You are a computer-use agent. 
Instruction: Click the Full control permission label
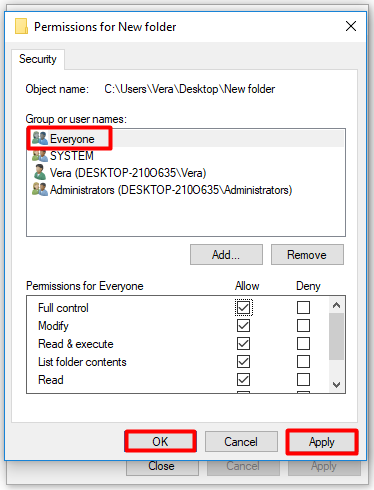63,308
